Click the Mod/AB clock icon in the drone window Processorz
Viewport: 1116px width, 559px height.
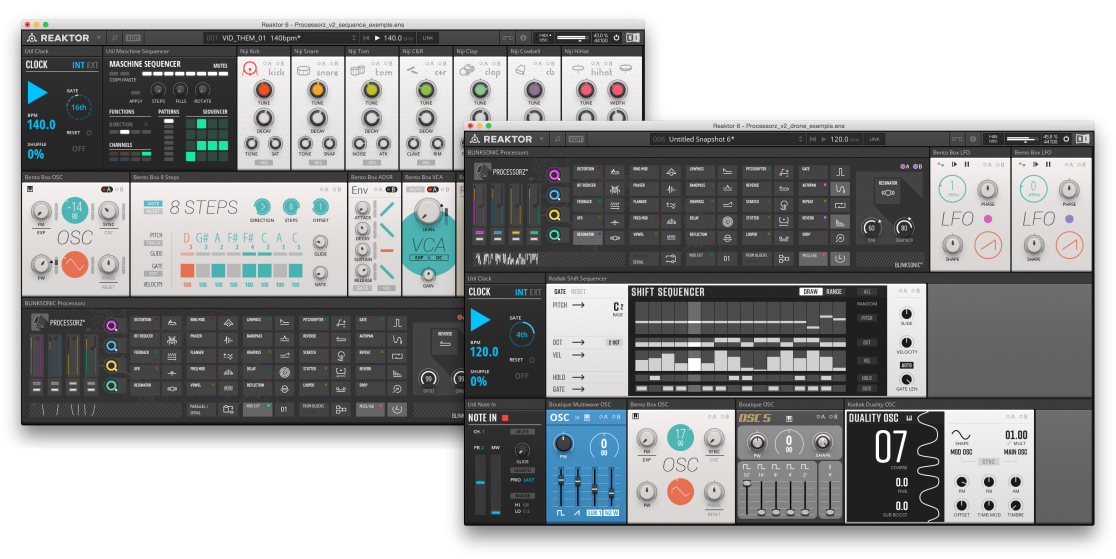click(841, 258)
